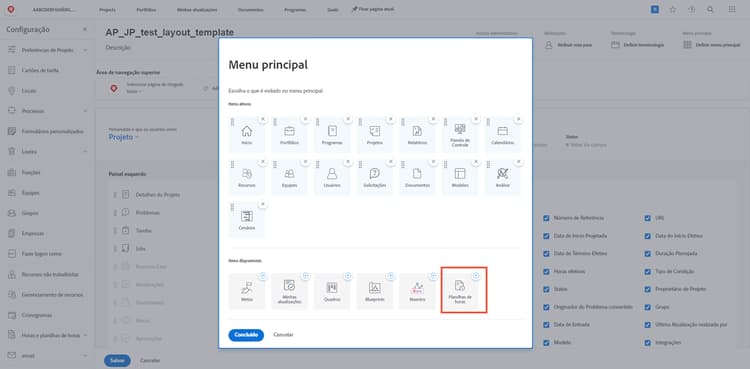This screenshot has width=750, height=369.
Task: Click the Blueprints available tile
Action: [375, 291]
